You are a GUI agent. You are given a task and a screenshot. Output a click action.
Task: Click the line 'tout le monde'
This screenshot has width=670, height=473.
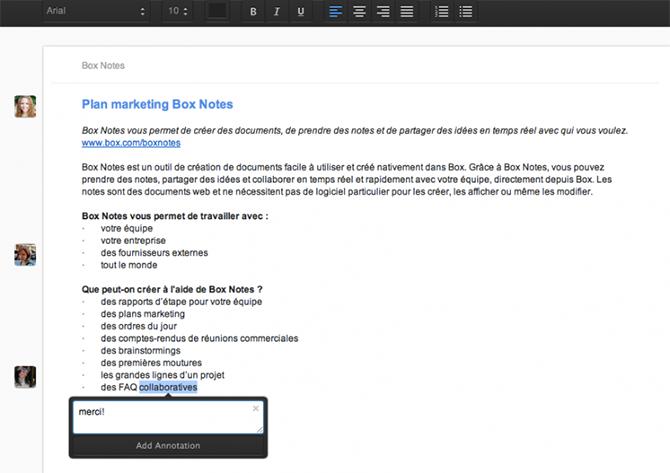click(x=129, y=265)
